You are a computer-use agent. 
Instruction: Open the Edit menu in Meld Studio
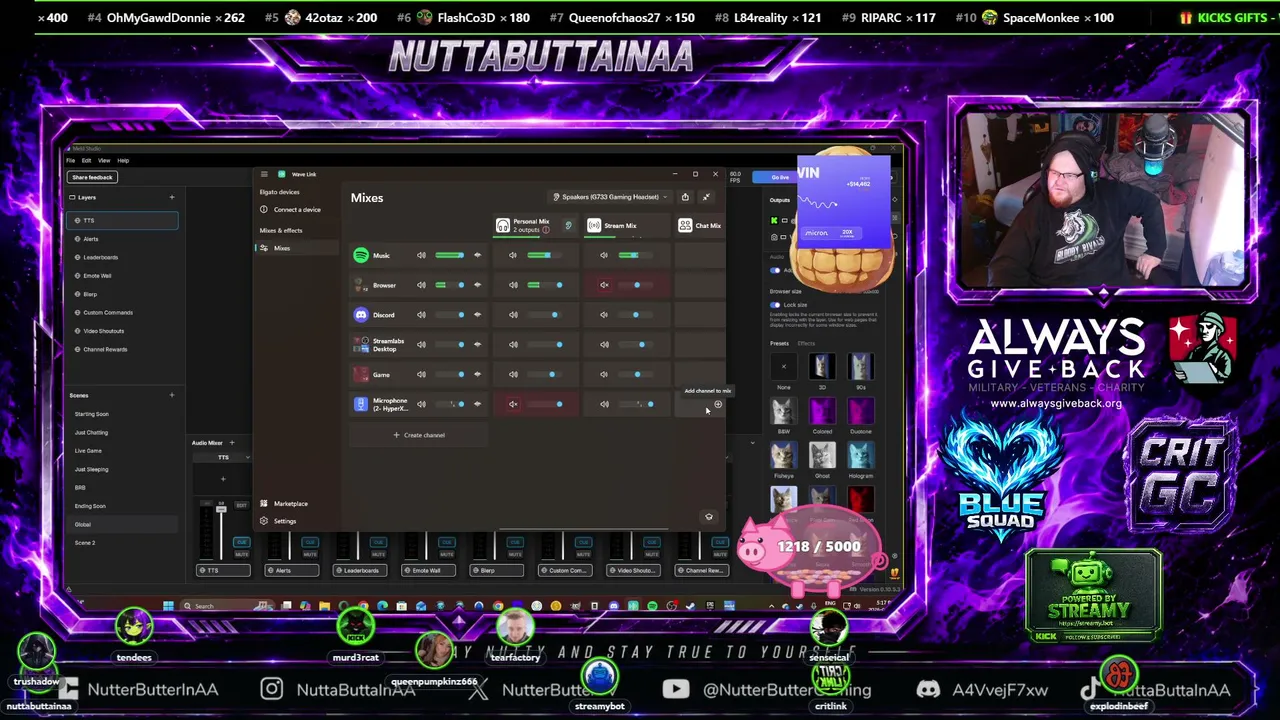86,160
